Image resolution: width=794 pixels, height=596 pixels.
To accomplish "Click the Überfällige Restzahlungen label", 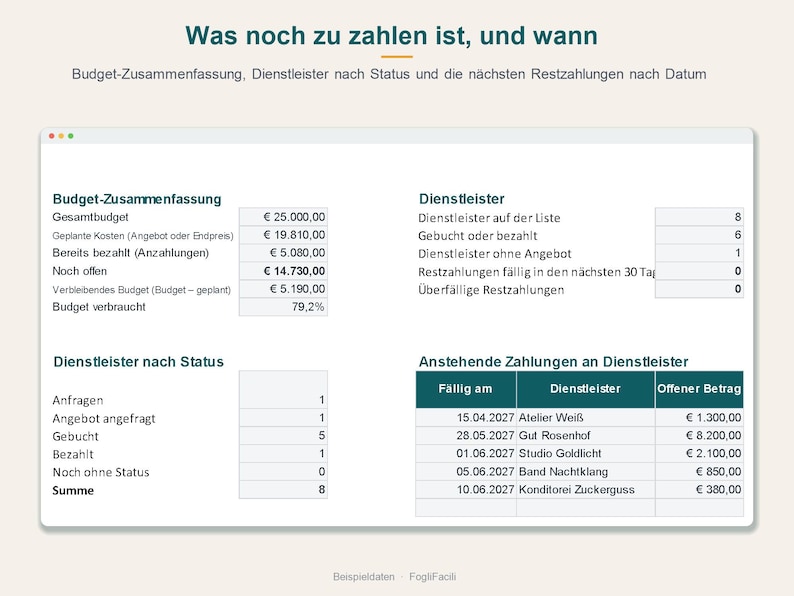I will click(x=491, y=290).
